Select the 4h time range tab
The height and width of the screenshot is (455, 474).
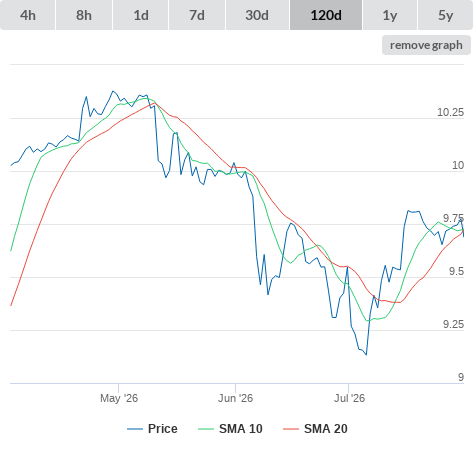coord(28,15)
